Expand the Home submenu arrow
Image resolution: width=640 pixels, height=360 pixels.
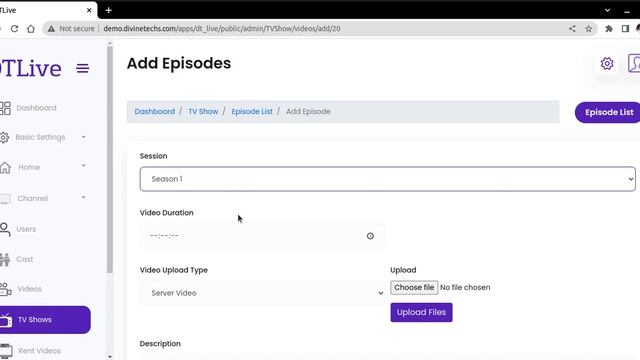(84, 166)
